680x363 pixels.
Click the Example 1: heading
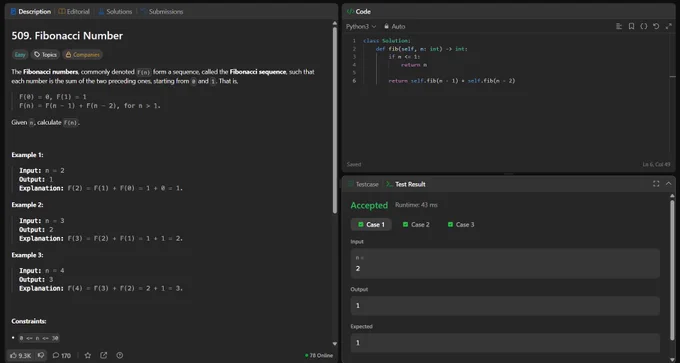click(x=27, y=155)
